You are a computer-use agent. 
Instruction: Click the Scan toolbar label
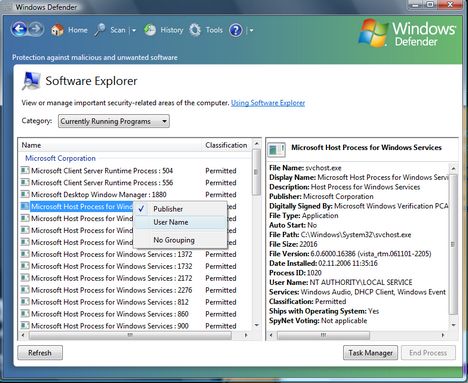click(x=118, y=30)
